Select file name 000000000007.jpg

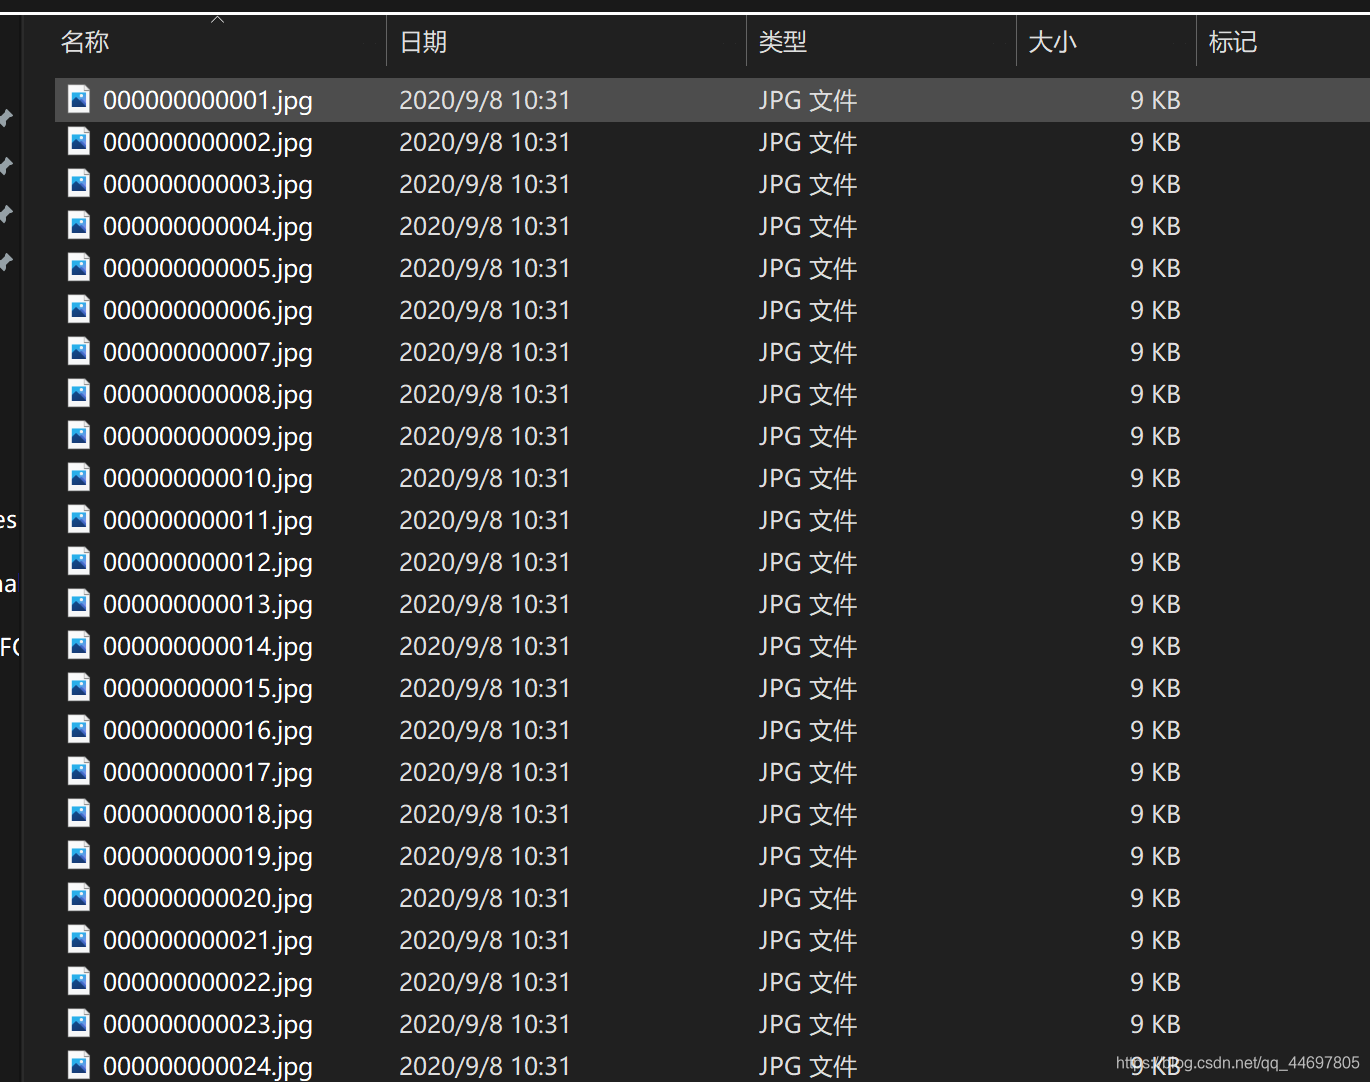208,353
